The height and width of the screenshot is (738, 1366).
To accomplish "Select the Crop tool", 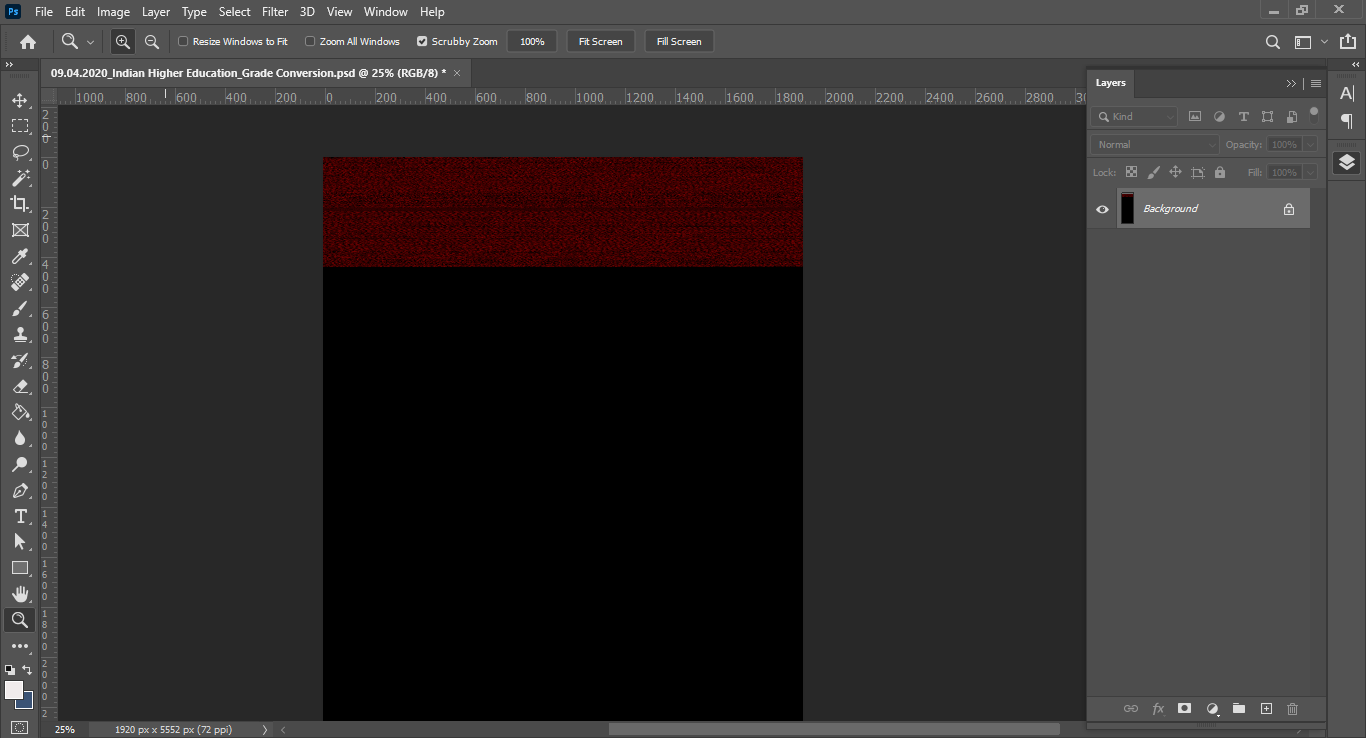I will (20, 204).
